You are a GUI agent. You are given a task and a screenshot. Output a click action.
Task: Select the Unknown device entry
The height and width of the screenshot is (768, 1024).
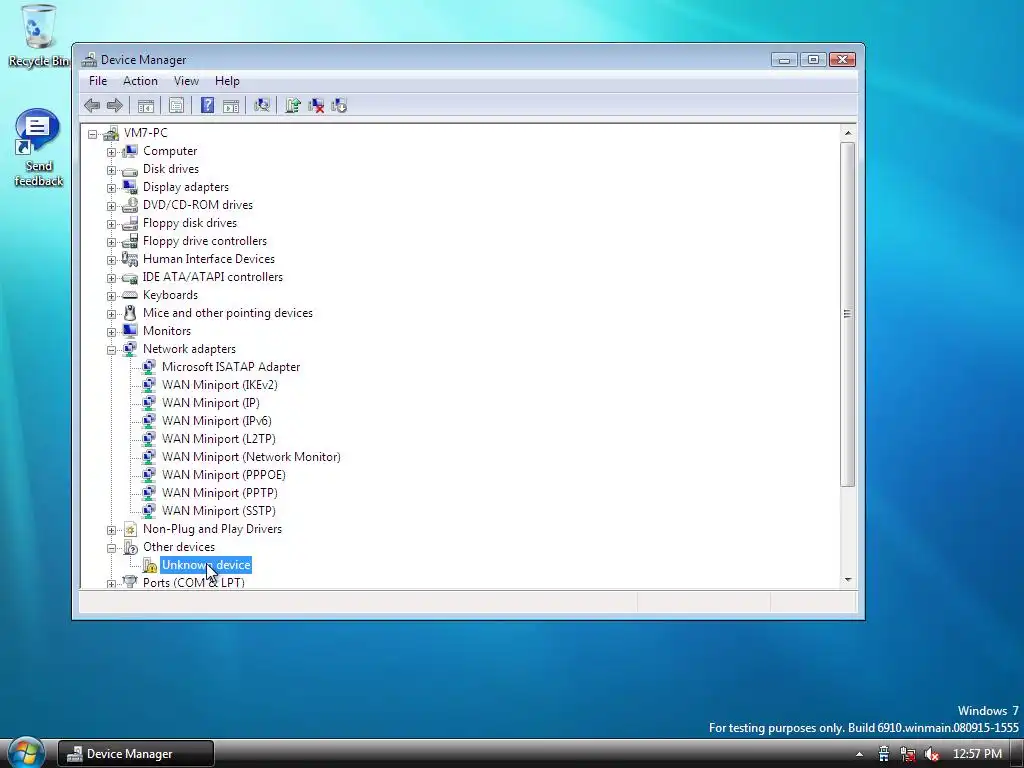coord(206,565)
